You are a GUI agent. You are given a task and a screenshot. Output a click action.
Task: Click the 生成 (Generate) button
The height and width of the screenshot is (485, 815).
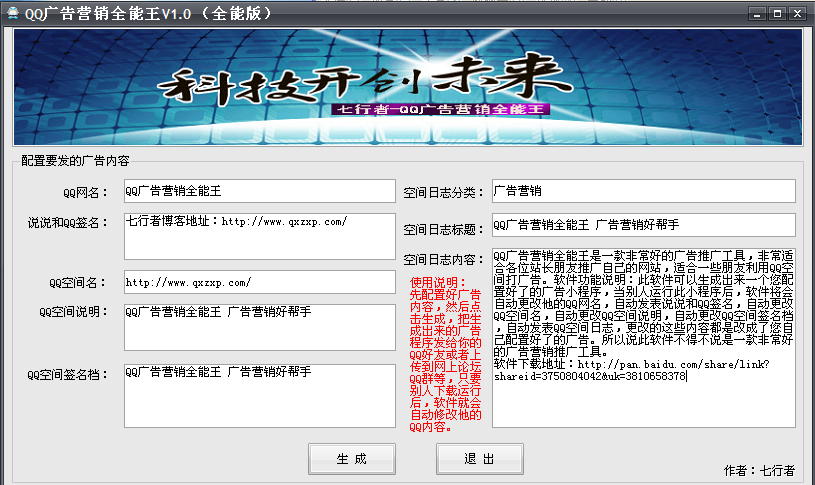[352, 458]
